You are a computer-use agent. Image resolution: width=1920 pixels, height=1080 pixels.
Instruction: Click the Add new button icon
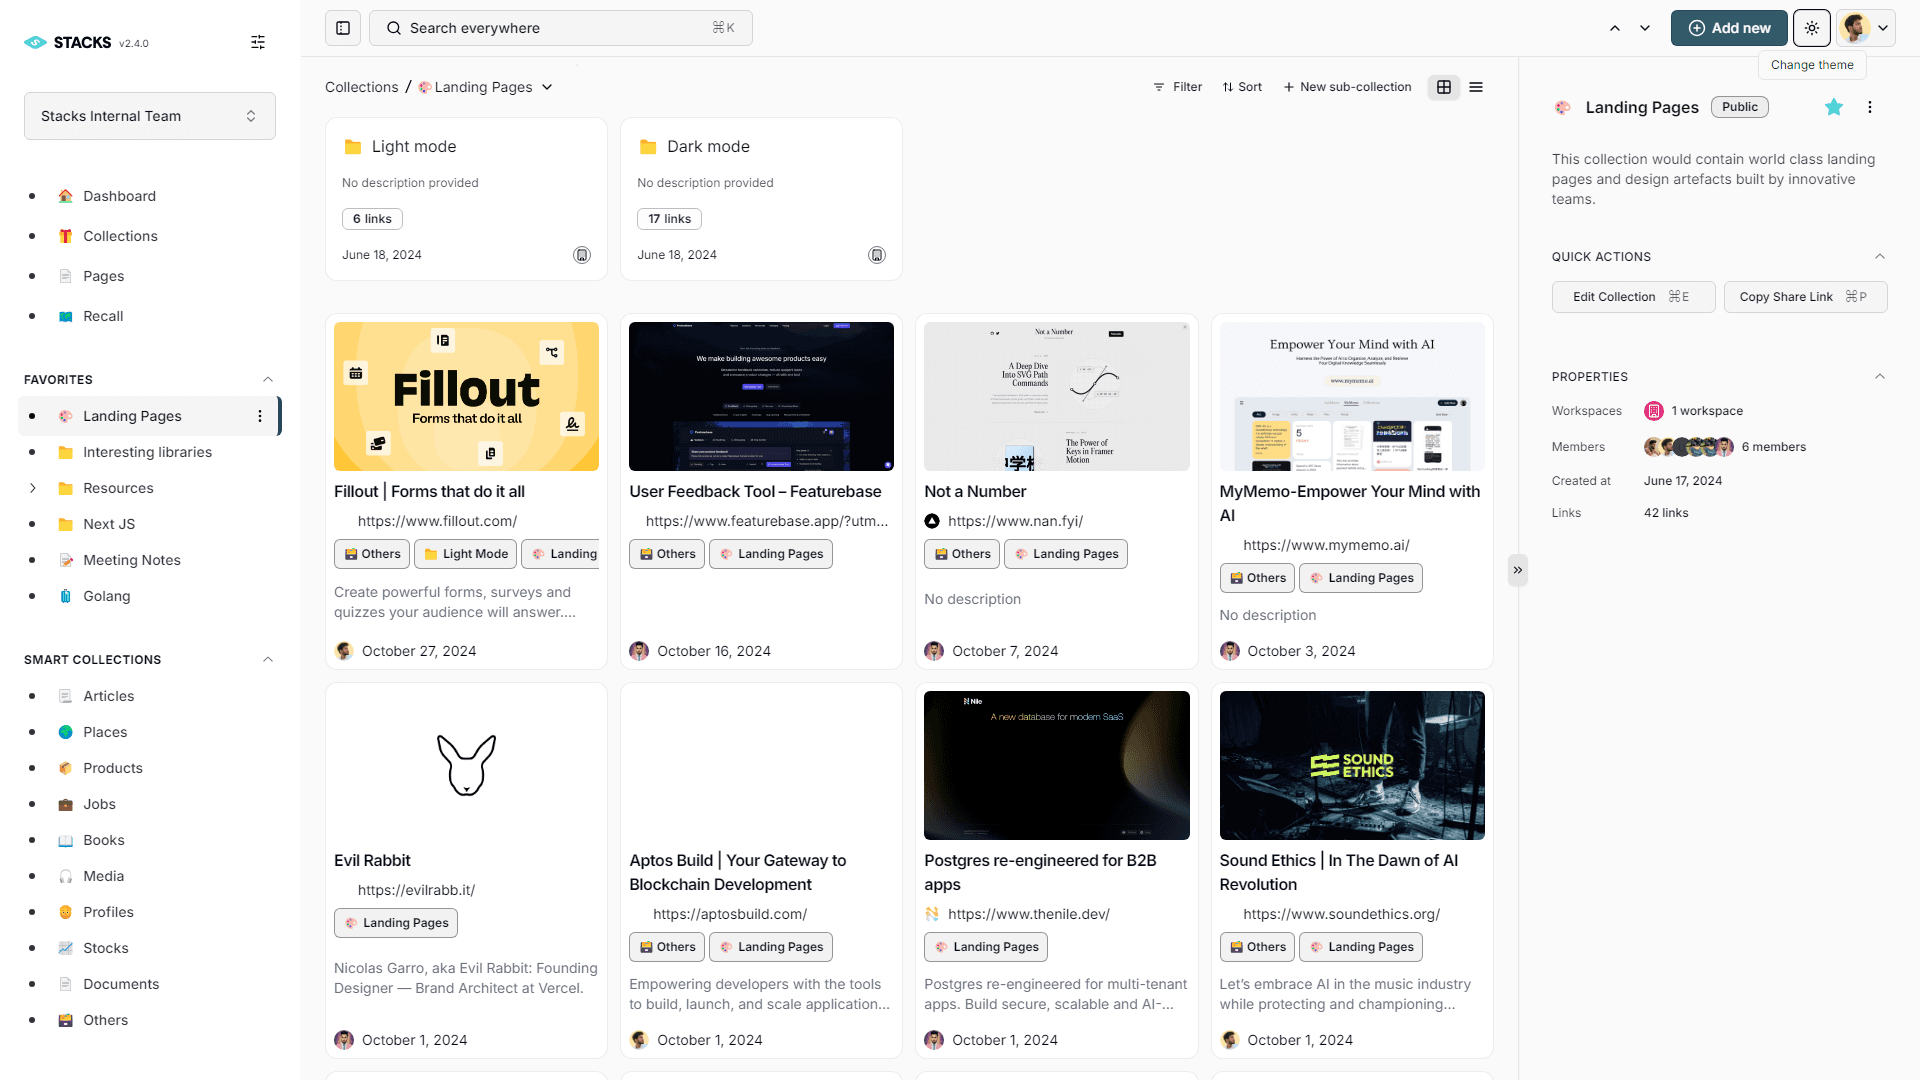tap(1697, 28)
